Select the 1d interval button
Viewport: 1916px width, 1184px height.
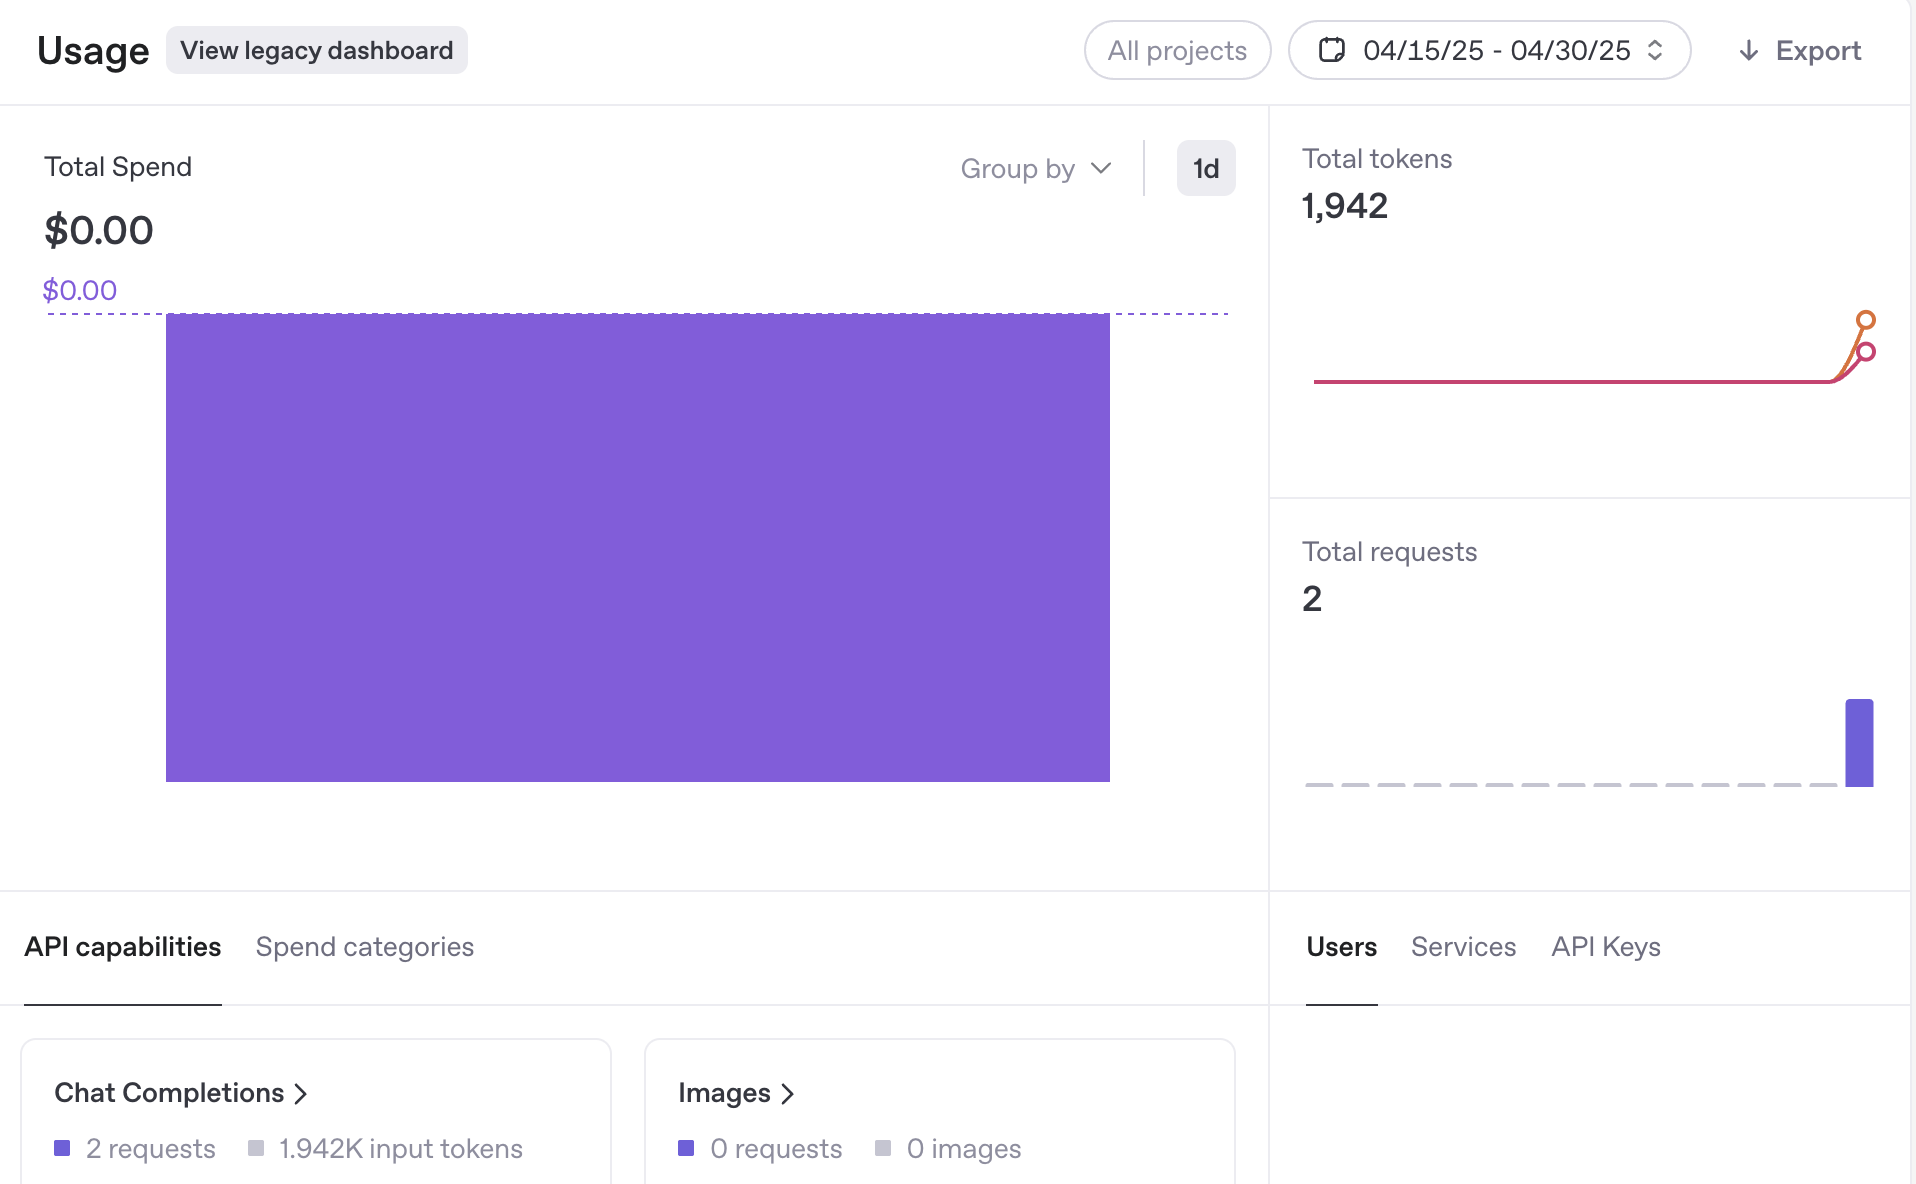click(x=1206, y=168)
